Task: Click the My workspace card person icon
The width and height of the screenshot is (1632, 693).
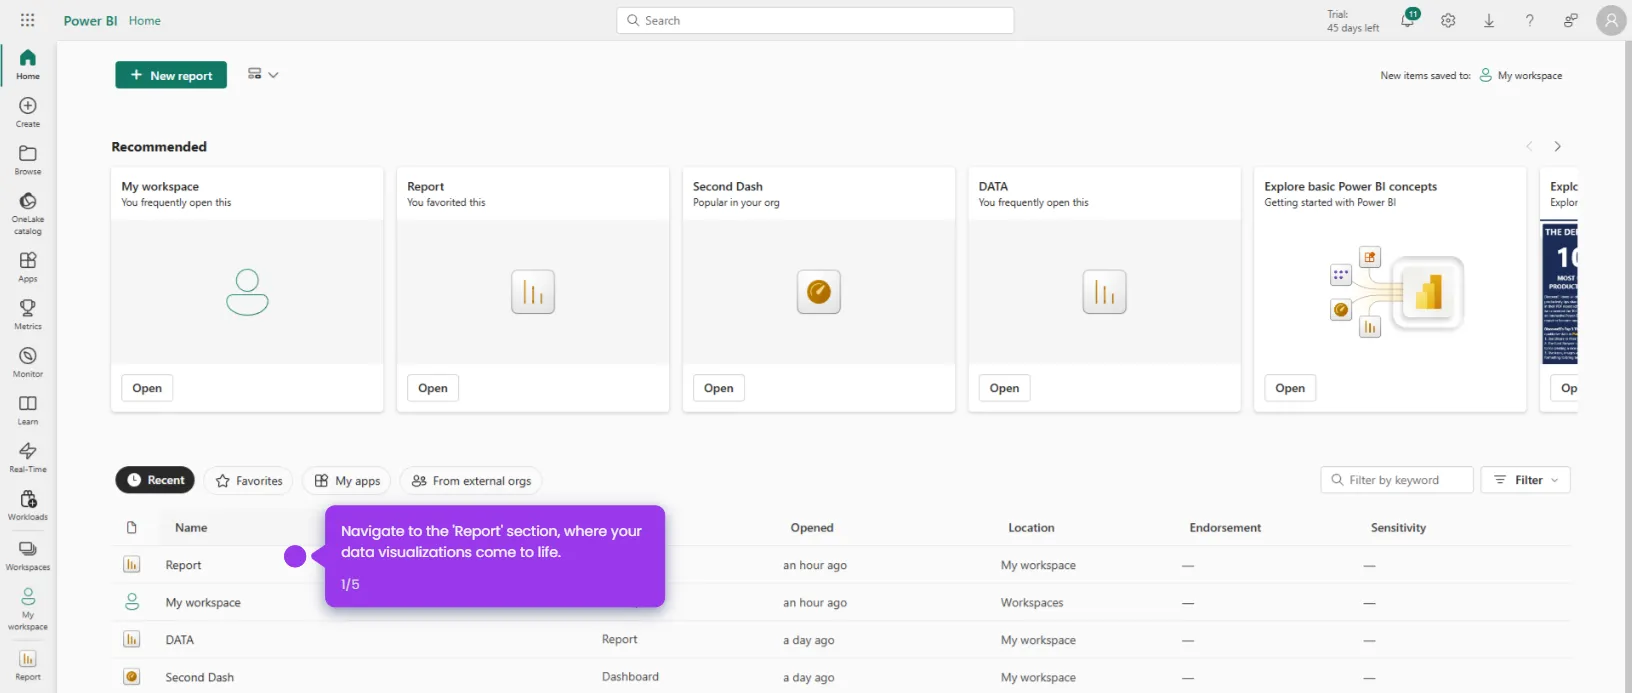Action: [247, 292]
